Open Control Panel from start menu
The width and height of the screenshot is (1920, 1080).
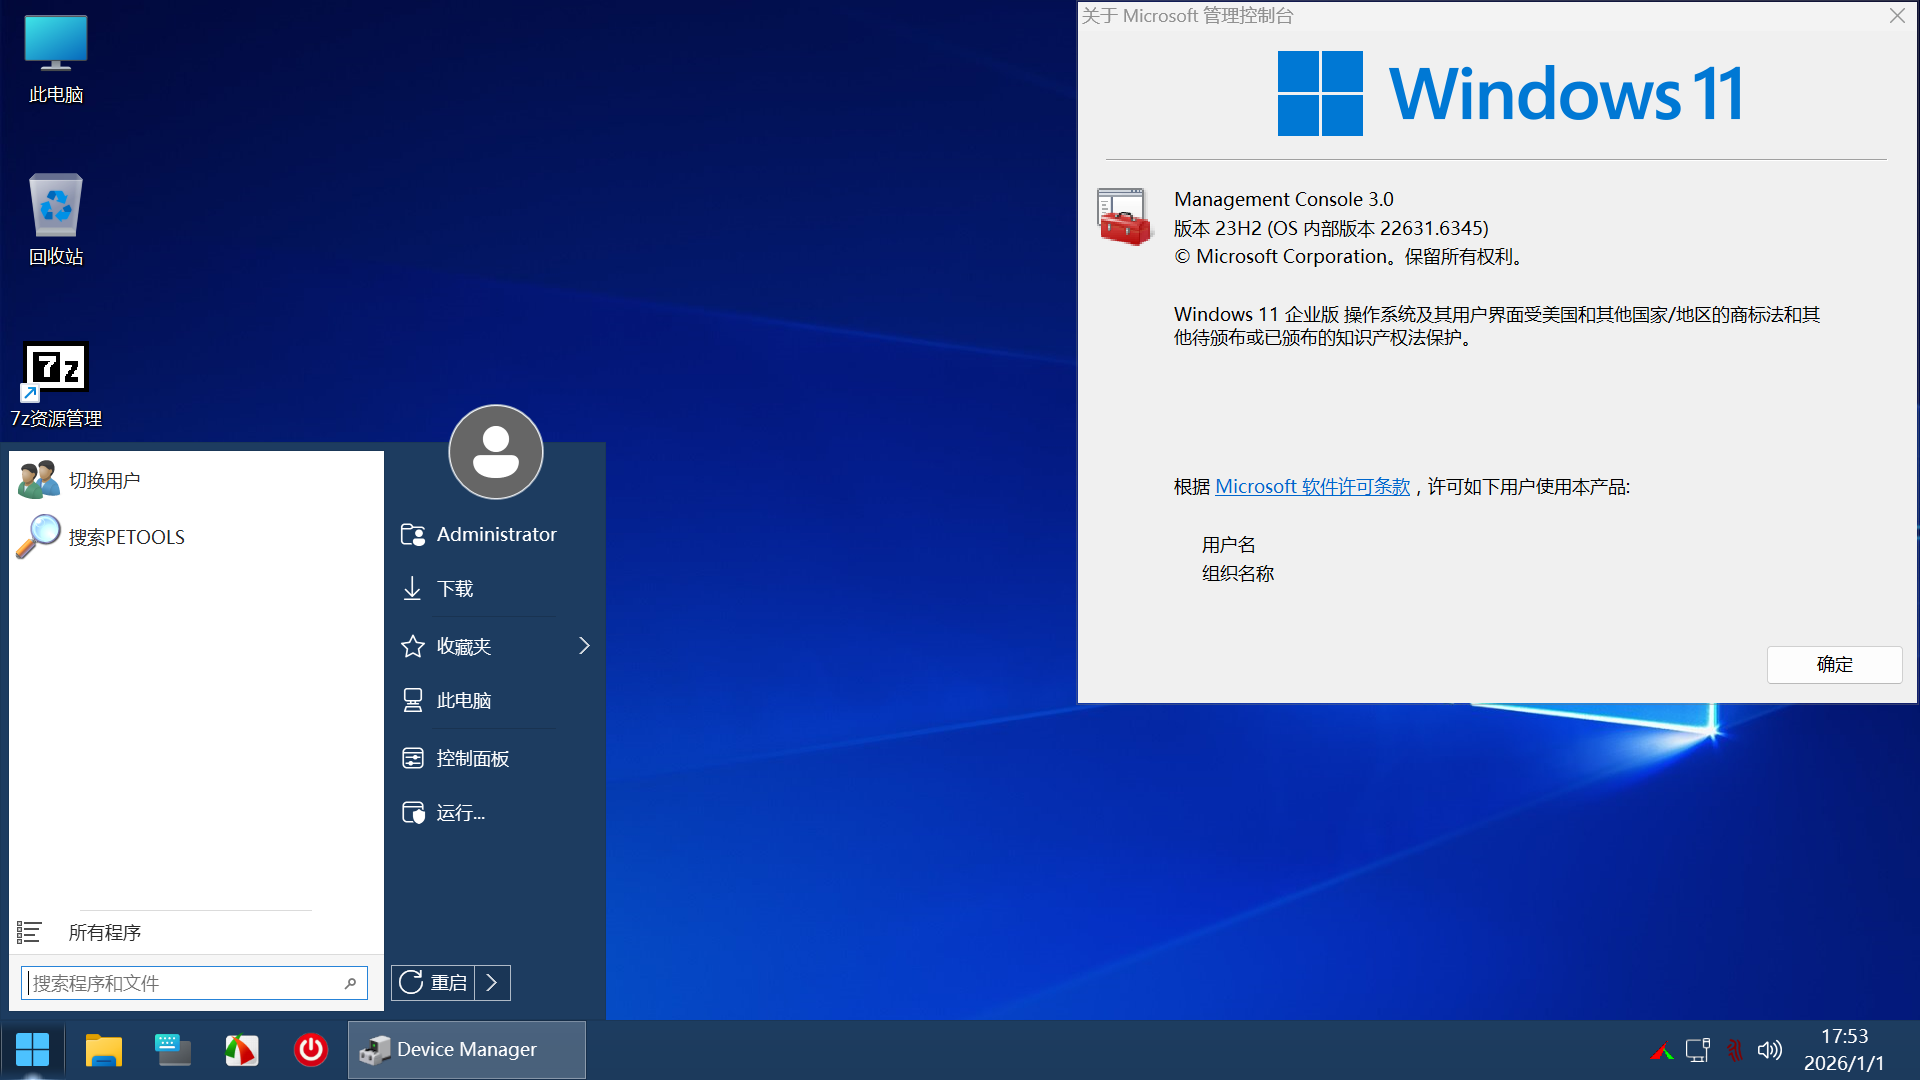[x=472, y=759]
